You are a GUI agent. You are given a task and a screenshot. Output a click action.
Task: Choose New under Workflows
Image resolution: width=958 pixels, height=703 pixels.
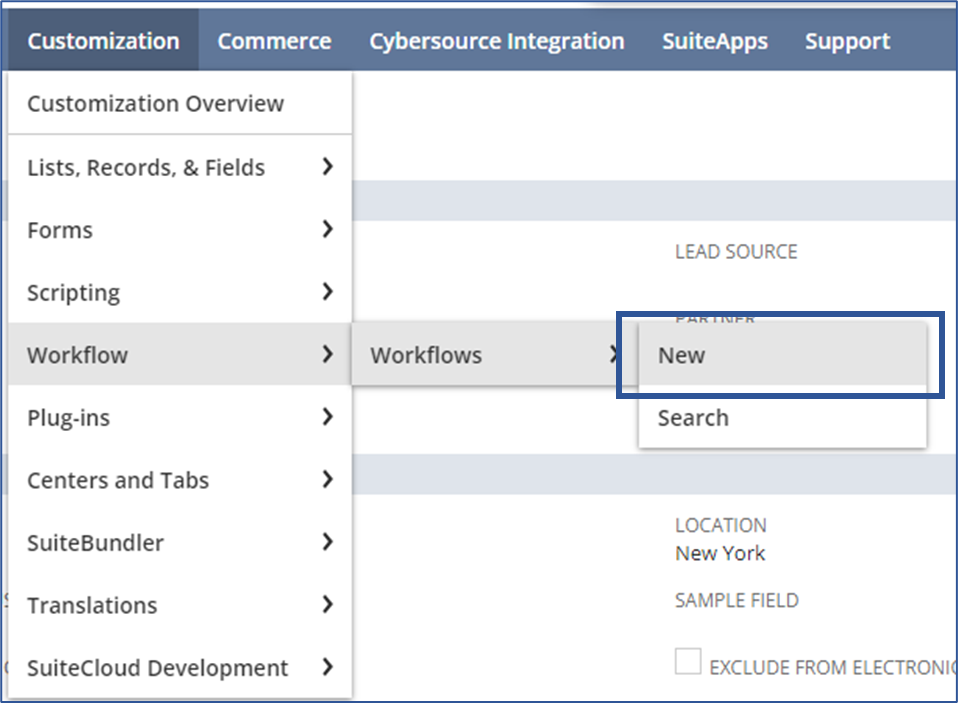pos(783,355)
